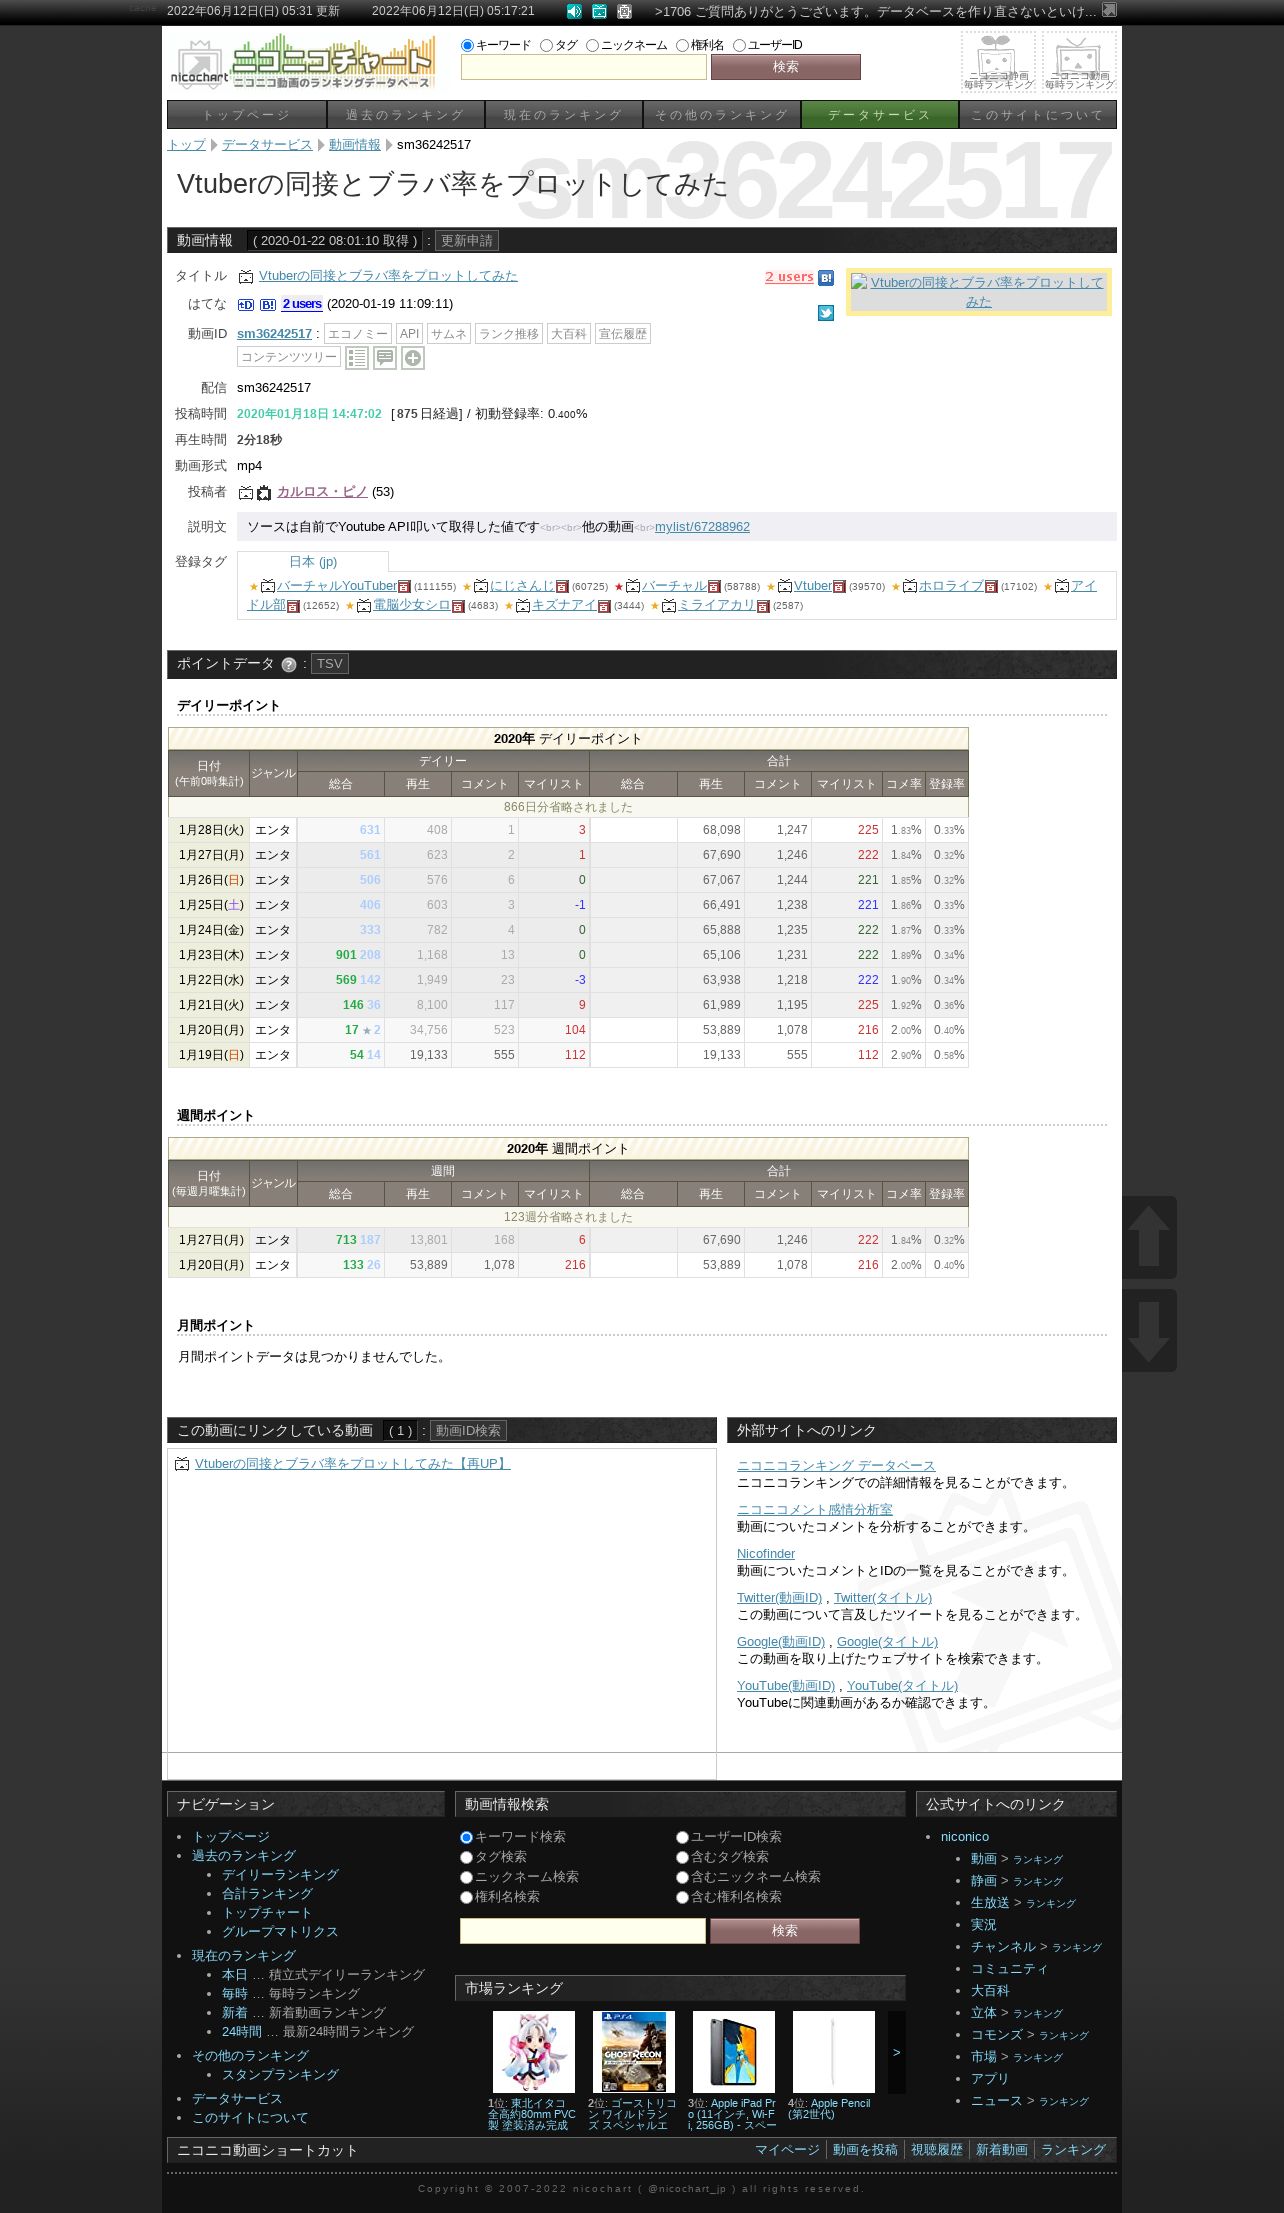
Task: Click the comment bubble icon after コンテンツツリー
Action: point(385,358)
